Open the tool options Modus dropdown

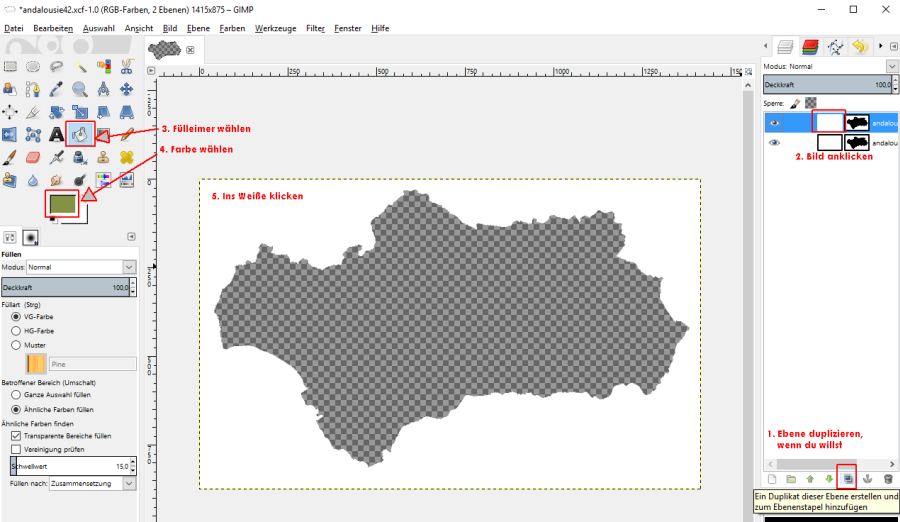tap(81, 267)
